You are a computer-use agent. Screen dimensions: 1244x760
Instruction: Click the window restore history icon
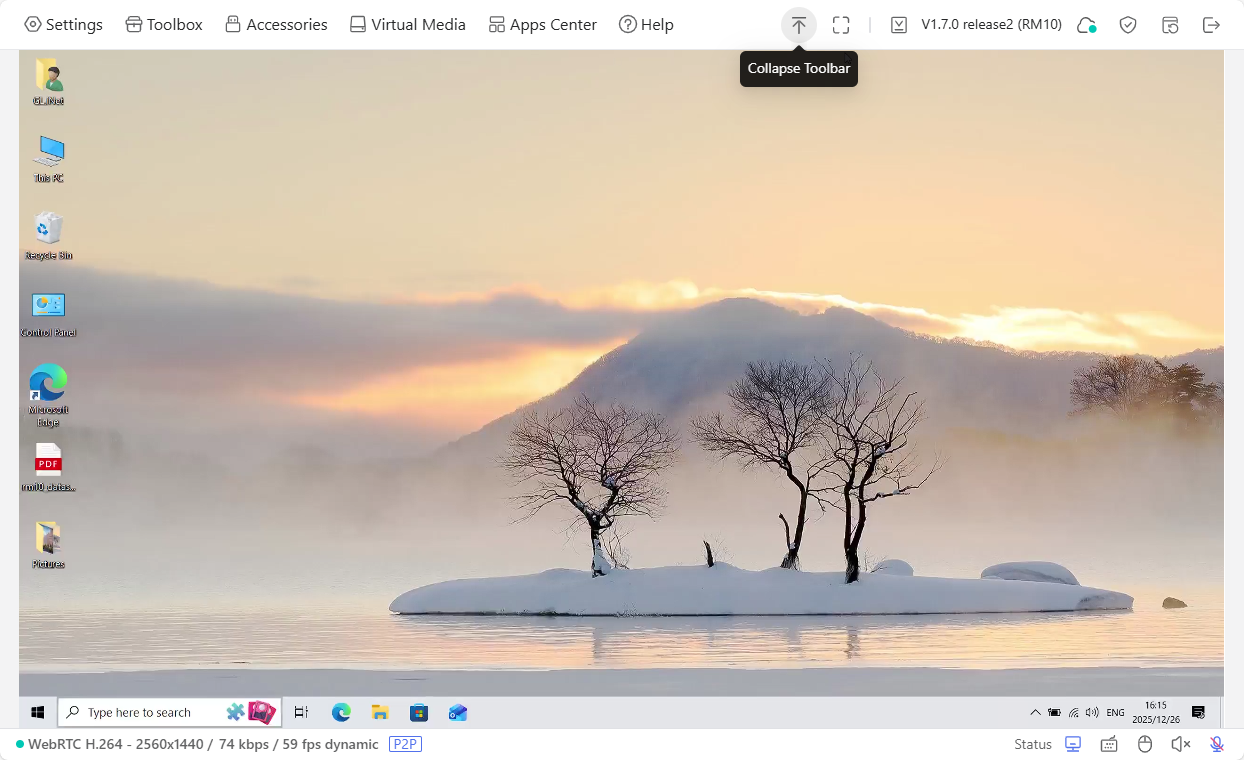[x=1170, y=25]
